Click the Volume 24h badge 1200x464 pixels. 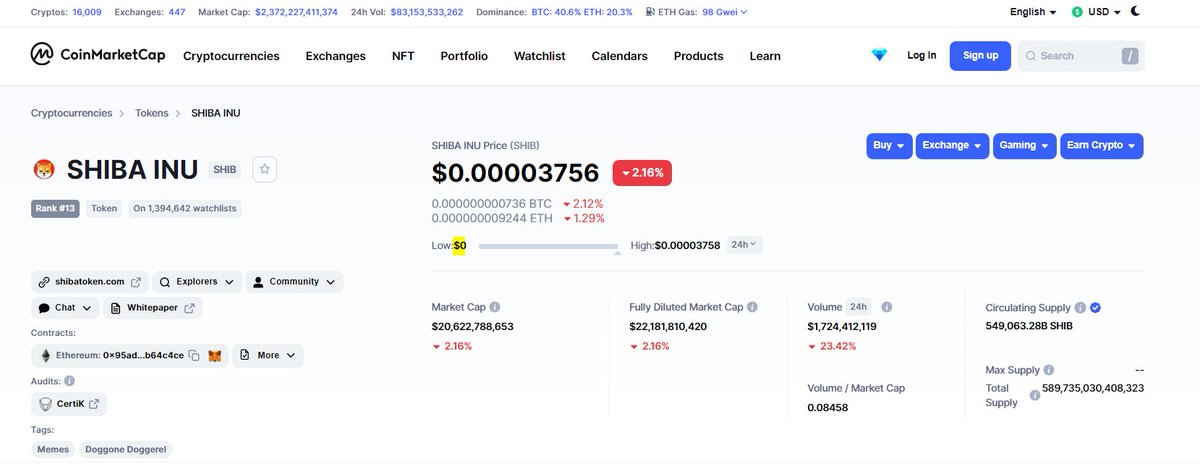[x=859, y=308]
